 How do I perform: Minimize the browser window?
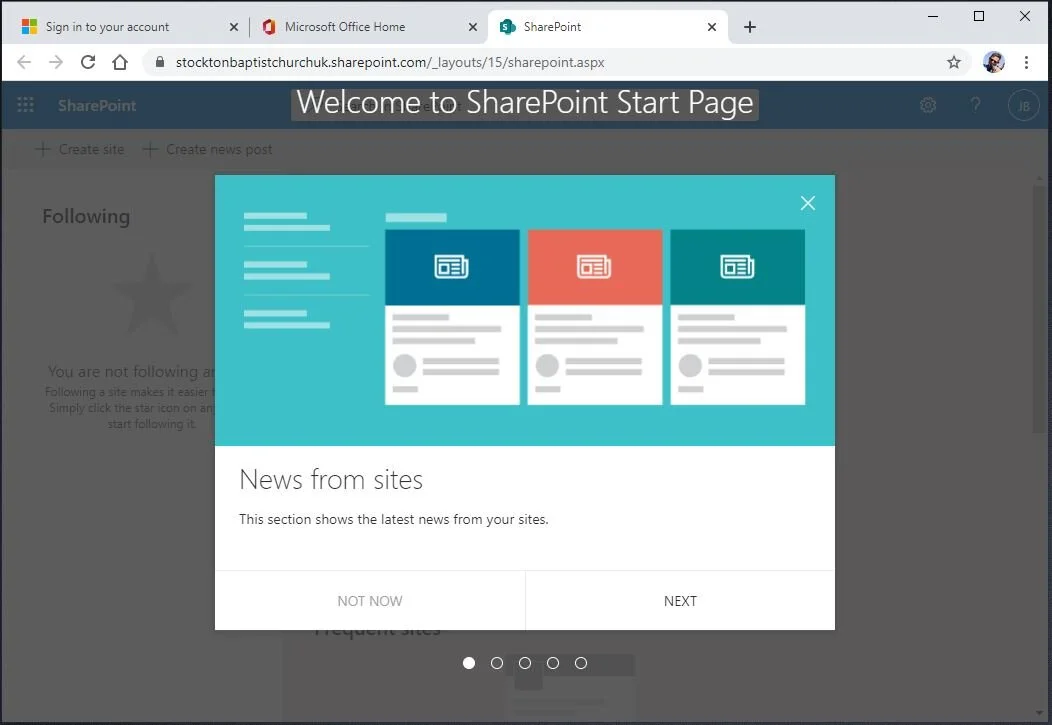pyautogui.click(x=933, y=16)
